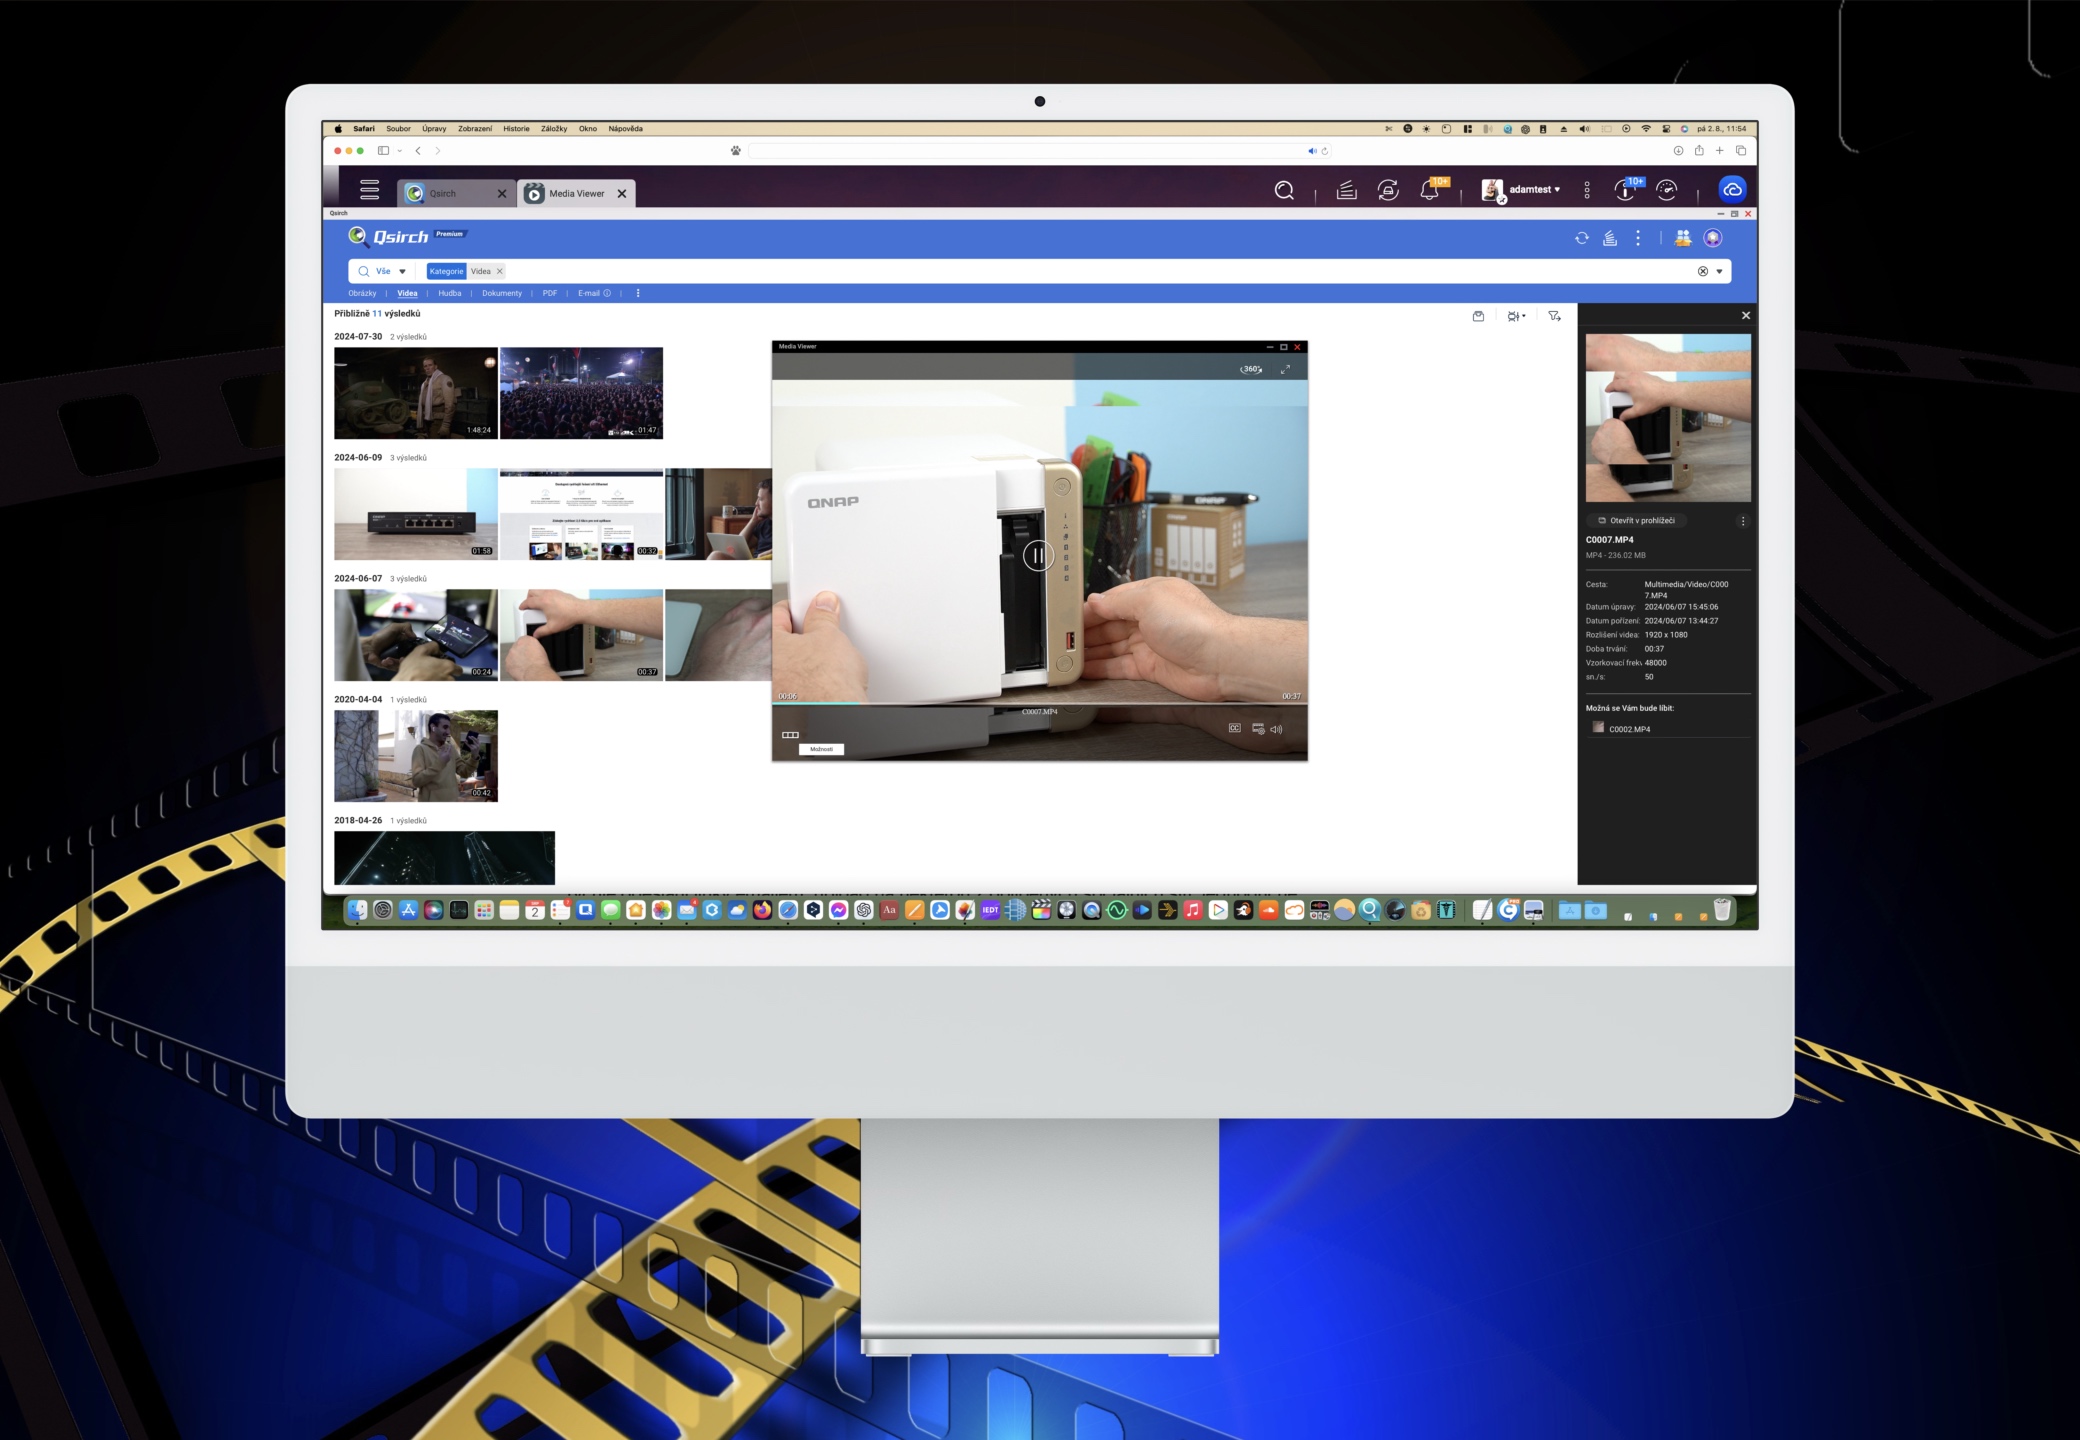
Task: Open the filter results funnel icon
Action: pyautogui.click(x=1554, y=316)
